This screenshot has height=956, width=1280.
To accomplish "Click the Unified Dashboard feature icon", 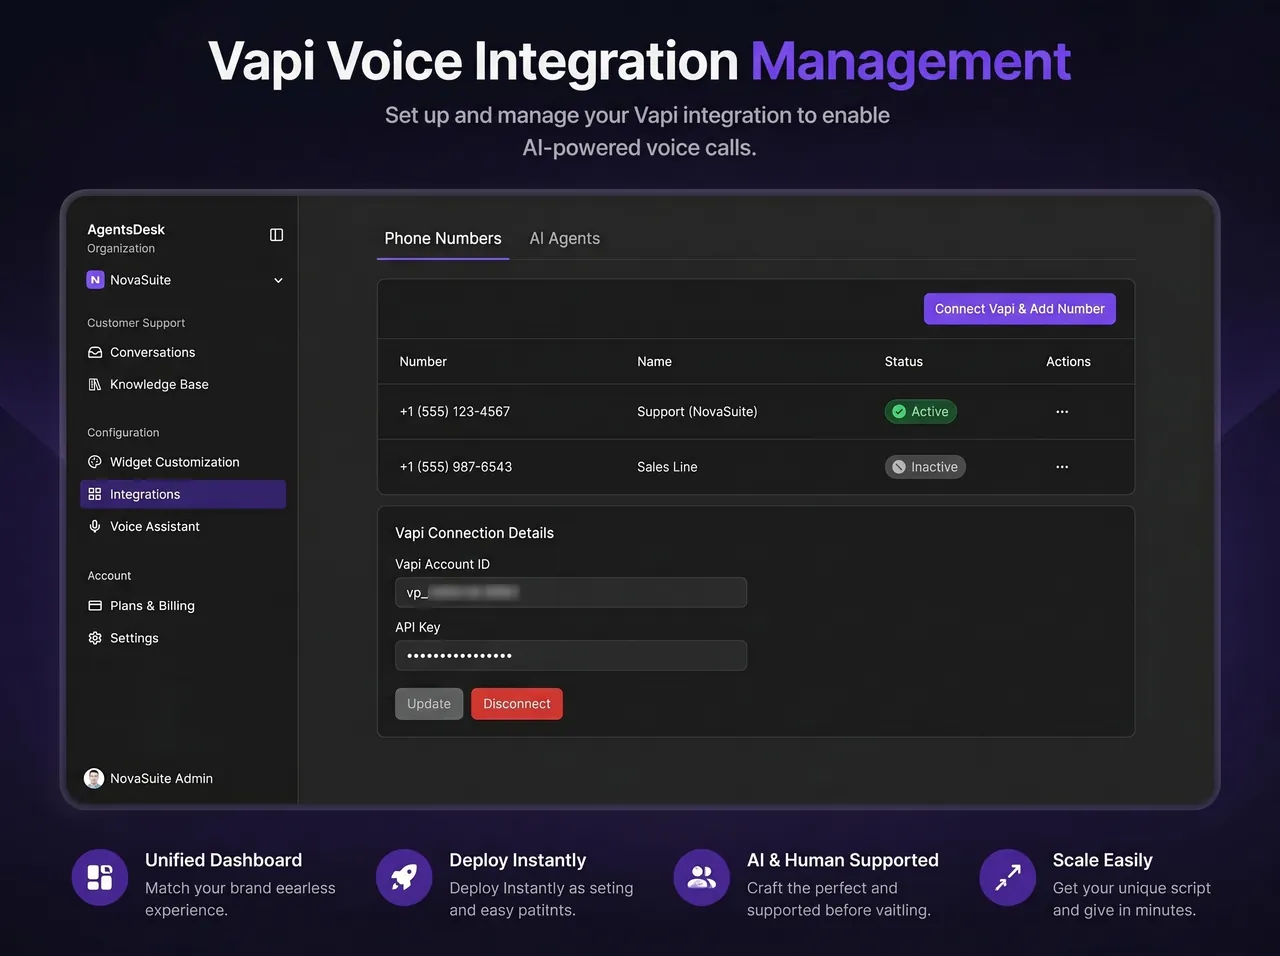I will tap(100, 877).
